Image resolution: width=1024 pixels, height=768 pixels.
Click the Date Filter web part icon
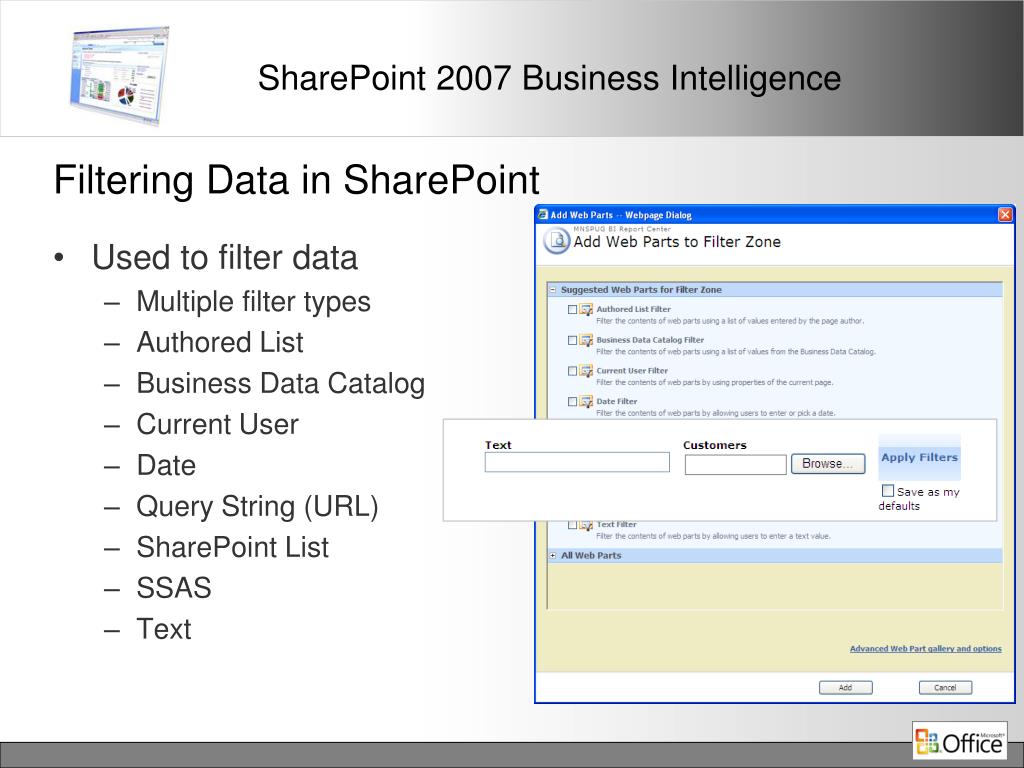tap(586, 402)
